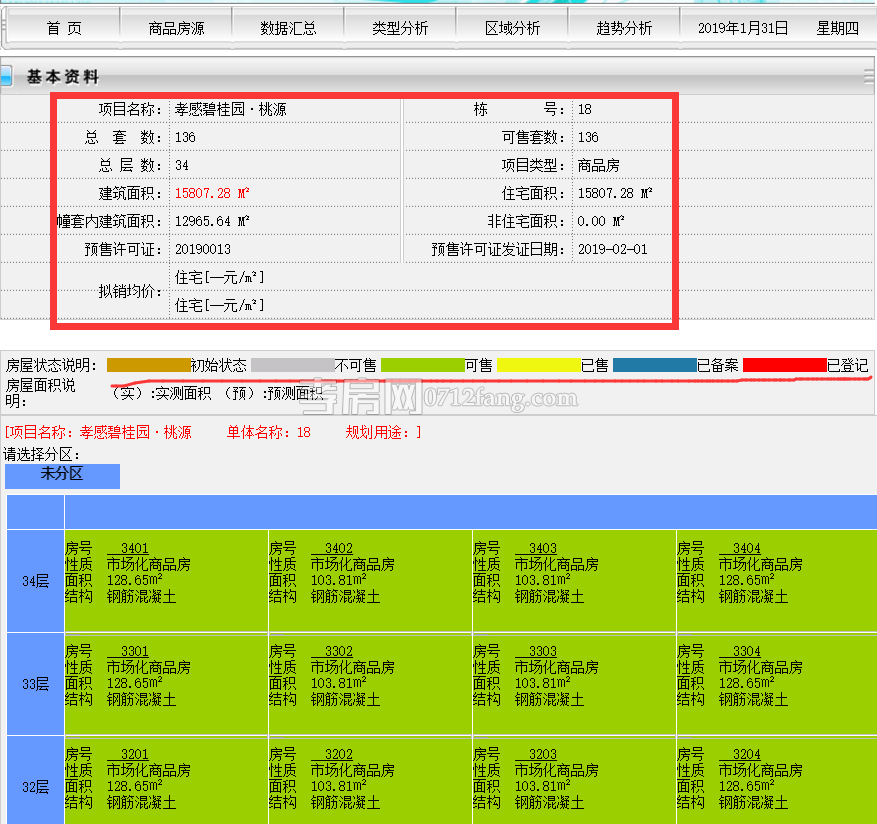
Task: Click the blue icon beside 基本资料 header
Action: pyautogui.click(x=6, y=76)
